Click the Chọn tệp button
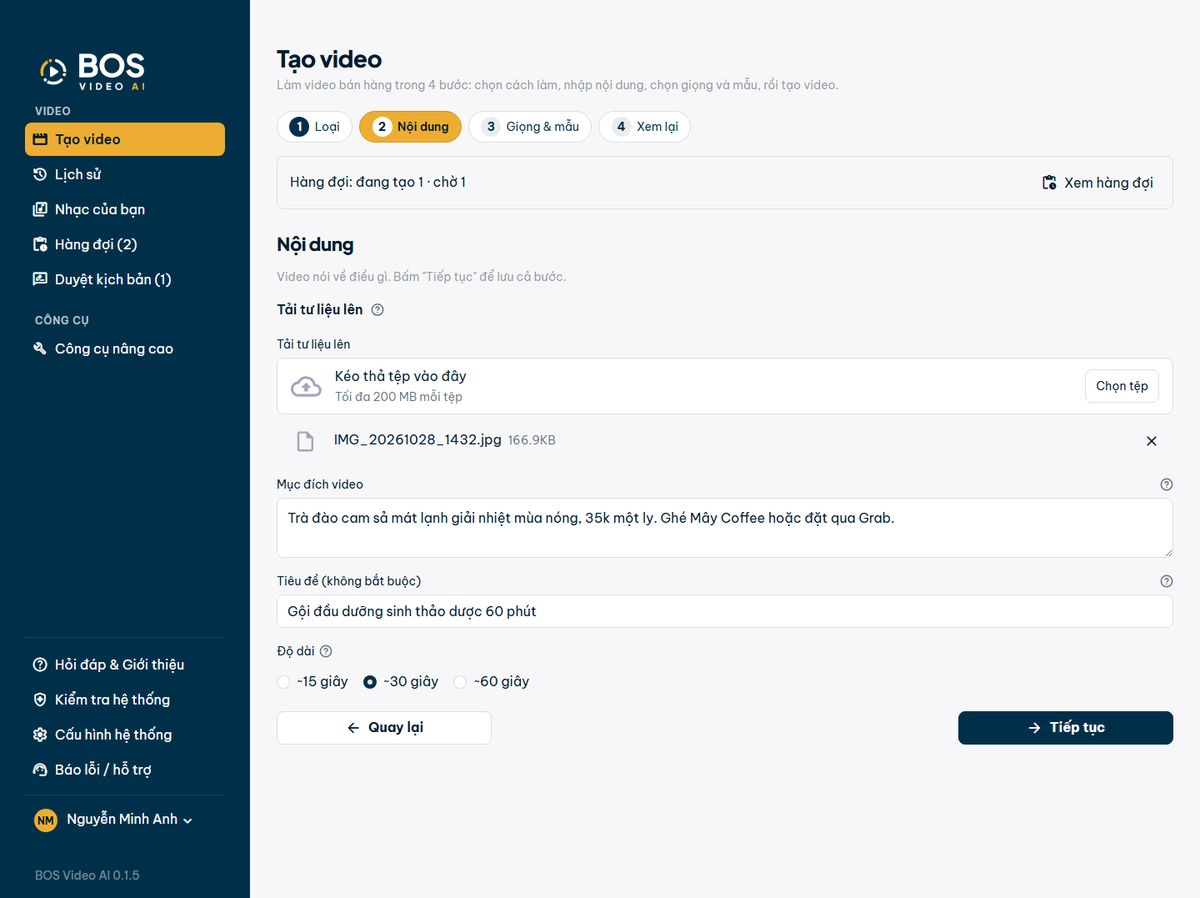This screenshot has height=898, width=1200. pyautogui.click(x=1122, y=386)
